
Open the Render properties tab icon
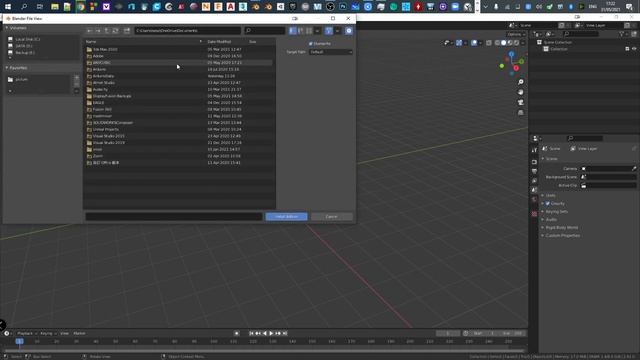(534, 162)
